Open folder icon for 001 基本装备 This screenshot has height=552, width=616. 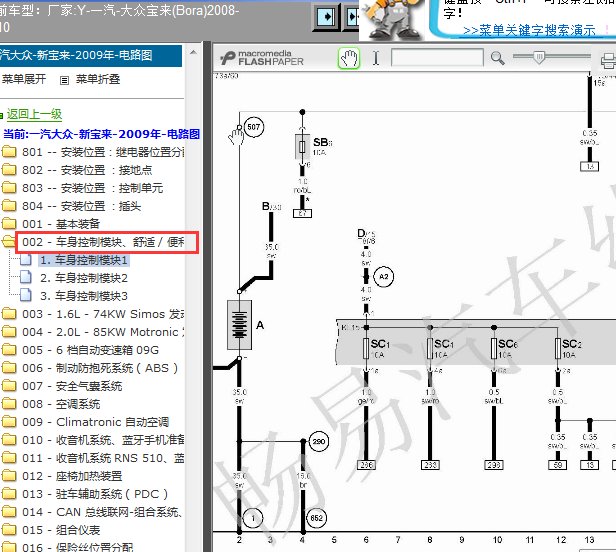click(9, 224)
